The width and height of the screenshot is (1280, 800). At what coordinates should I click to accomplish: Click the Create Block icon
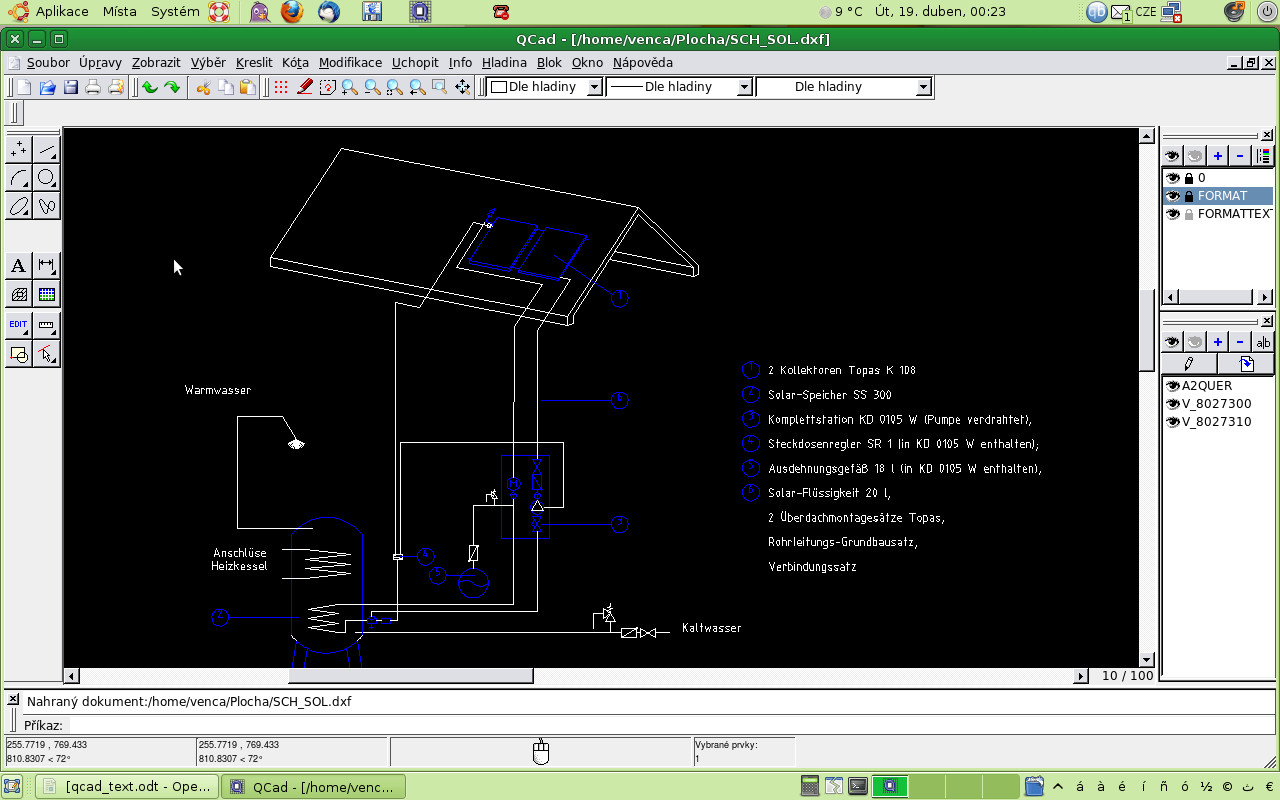coord(18,353)
